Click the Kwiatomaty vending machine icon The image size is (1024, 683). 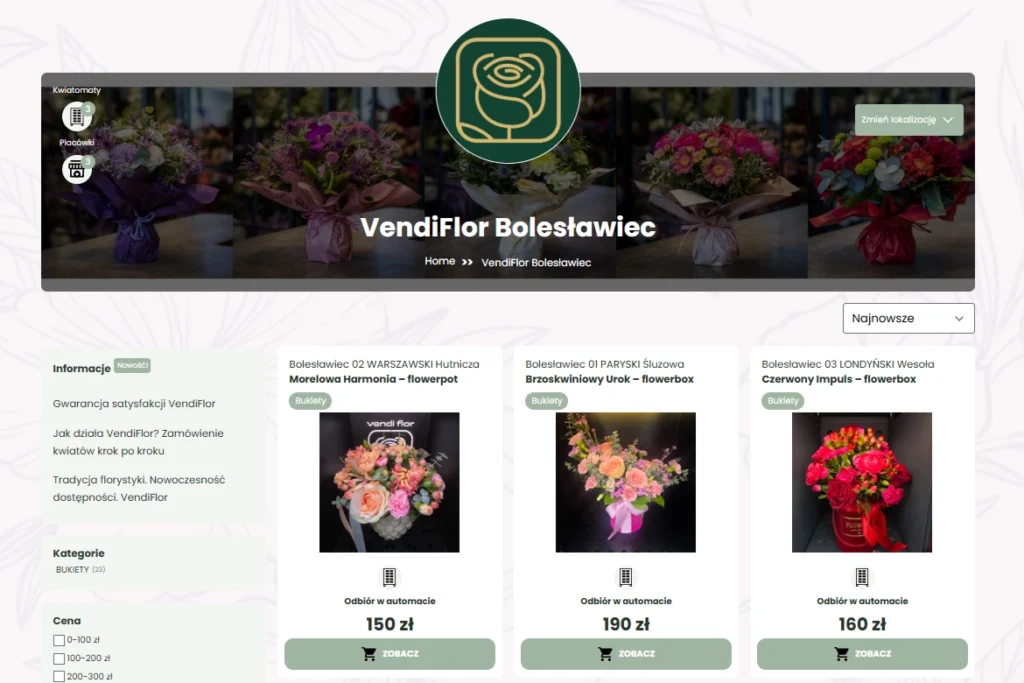pyautogui.click(x=76, y=117)
